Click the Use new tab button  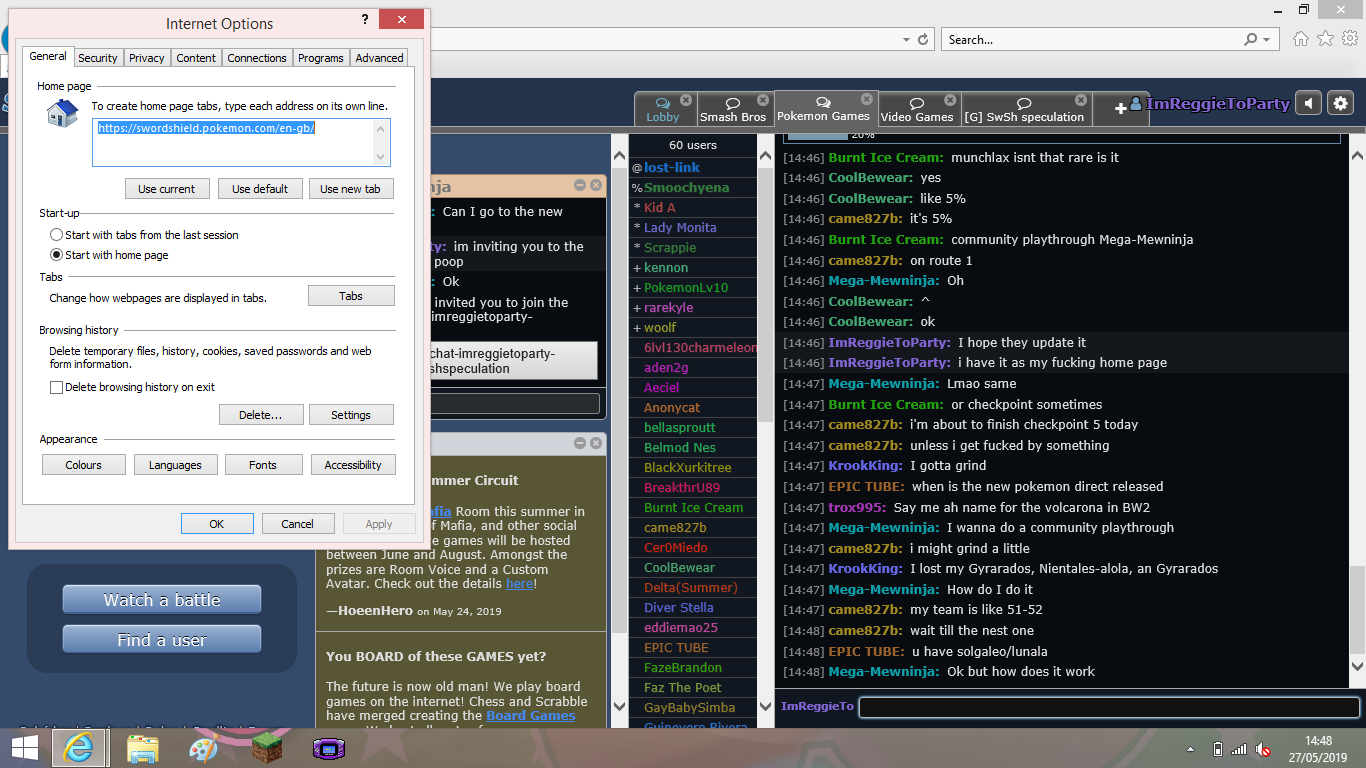350,189
